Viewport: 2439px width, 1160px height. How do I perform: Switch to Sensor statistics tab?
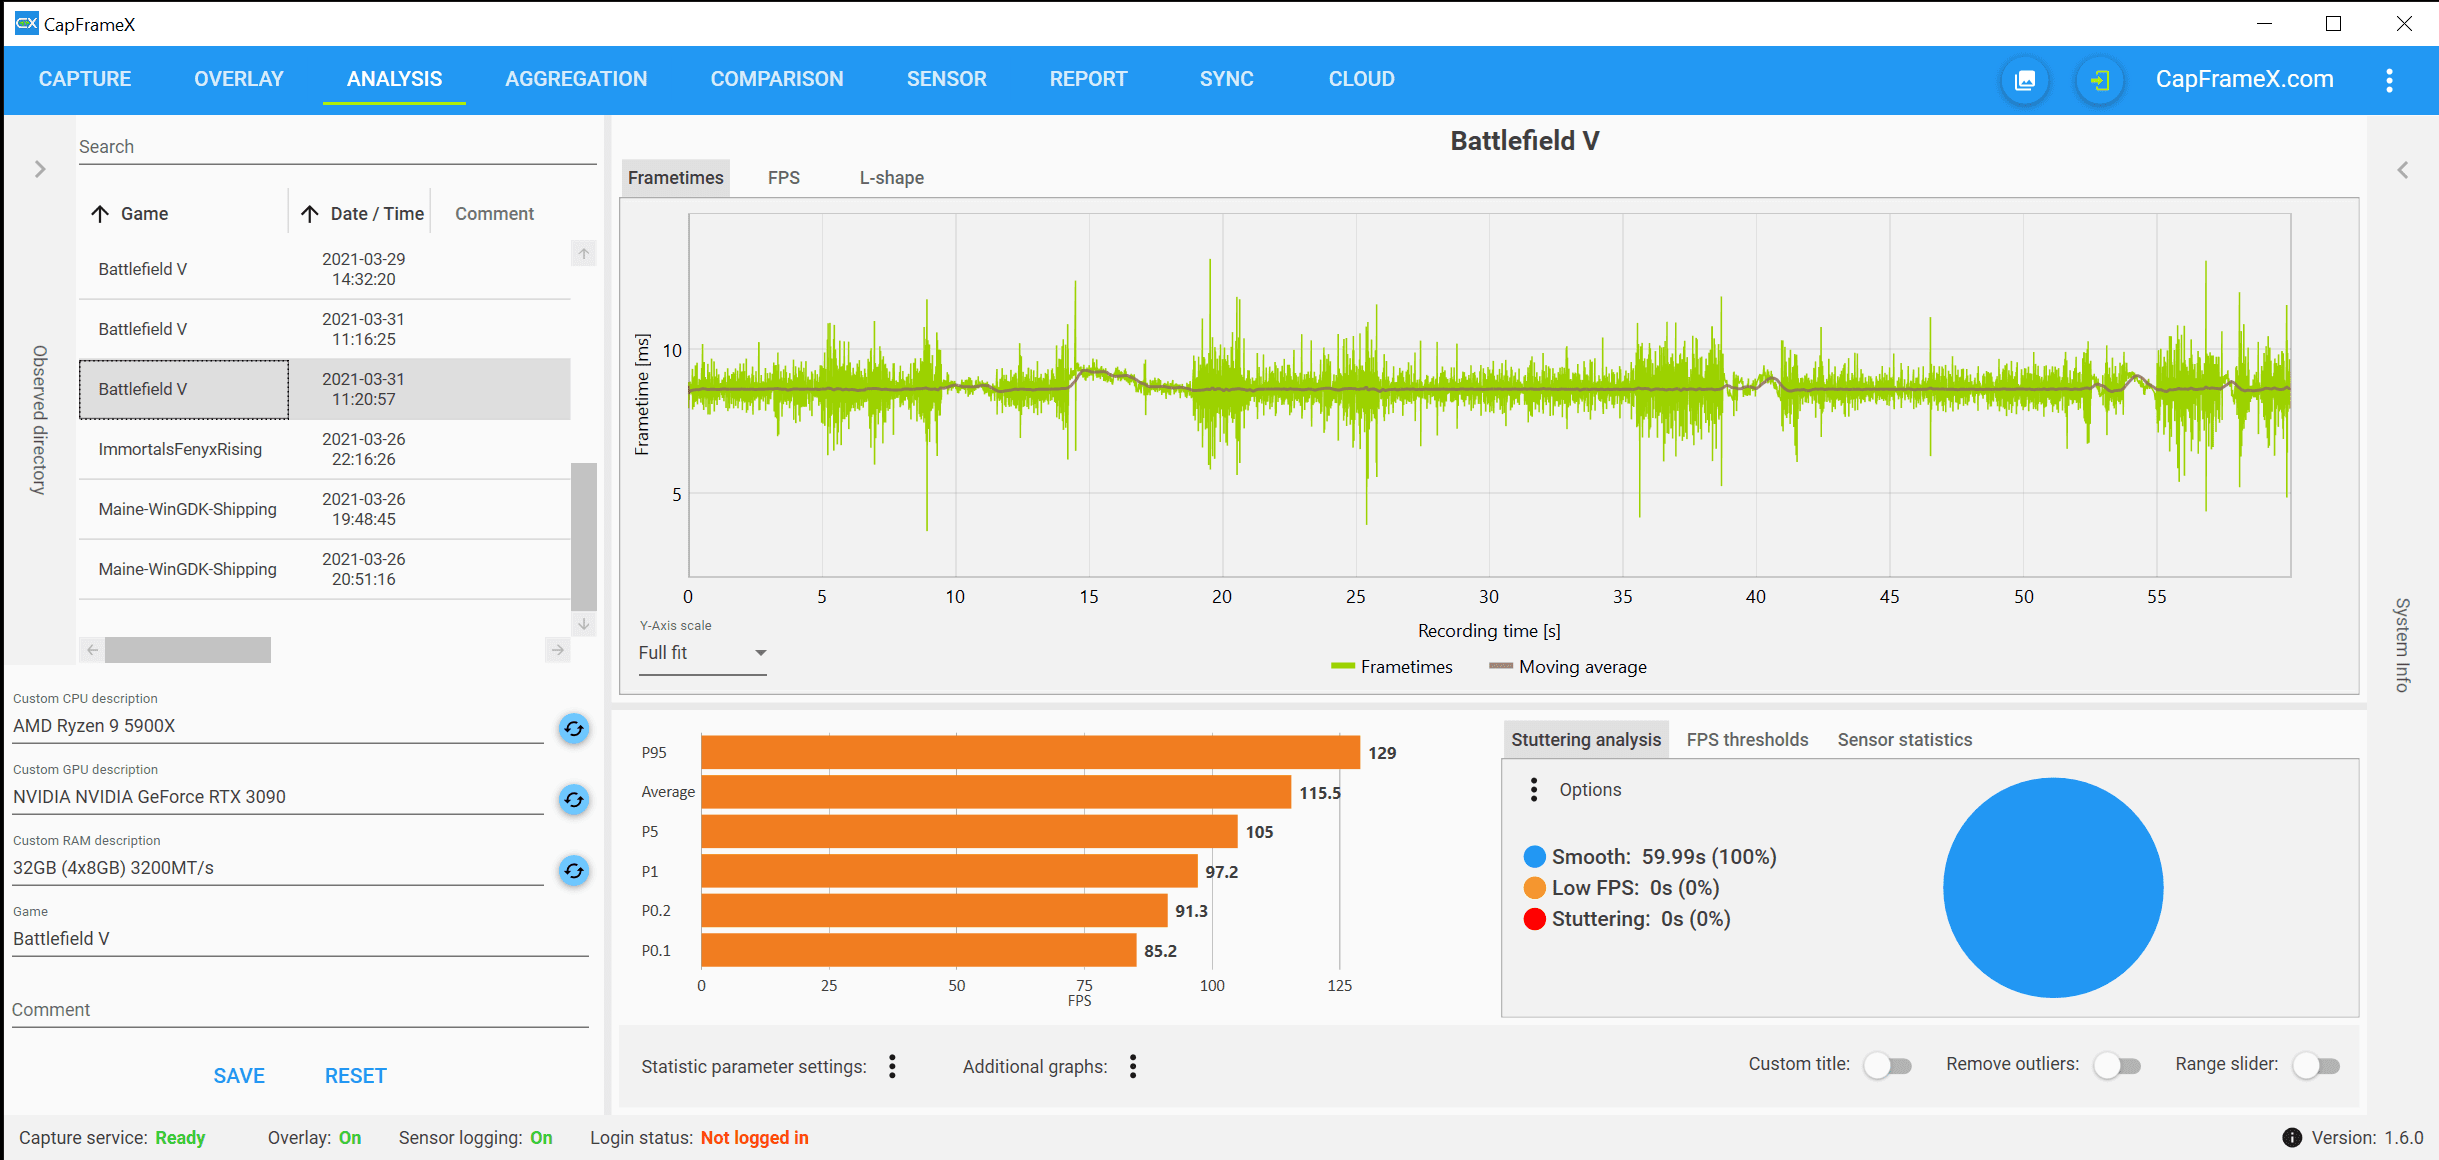[x=1904, y=739]
